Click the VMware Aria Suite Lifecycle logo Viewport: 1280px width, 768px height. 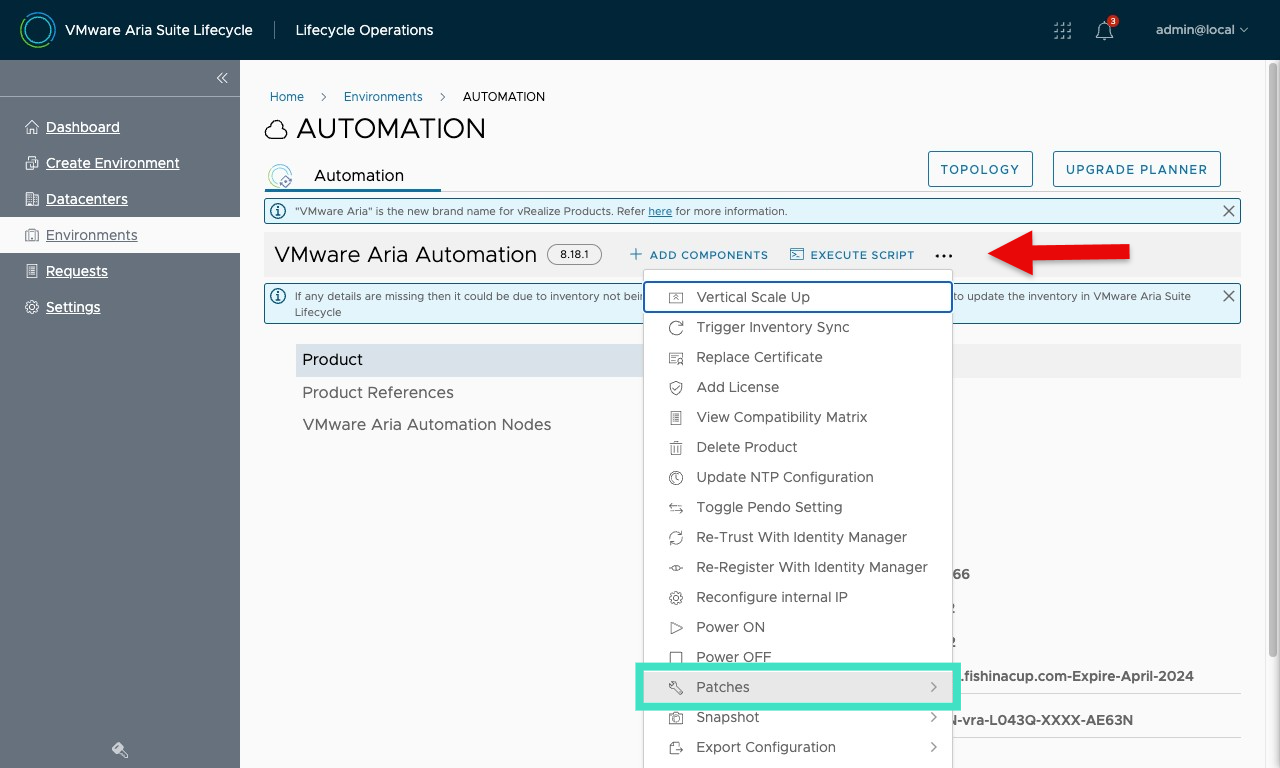(x=37, y=30)
